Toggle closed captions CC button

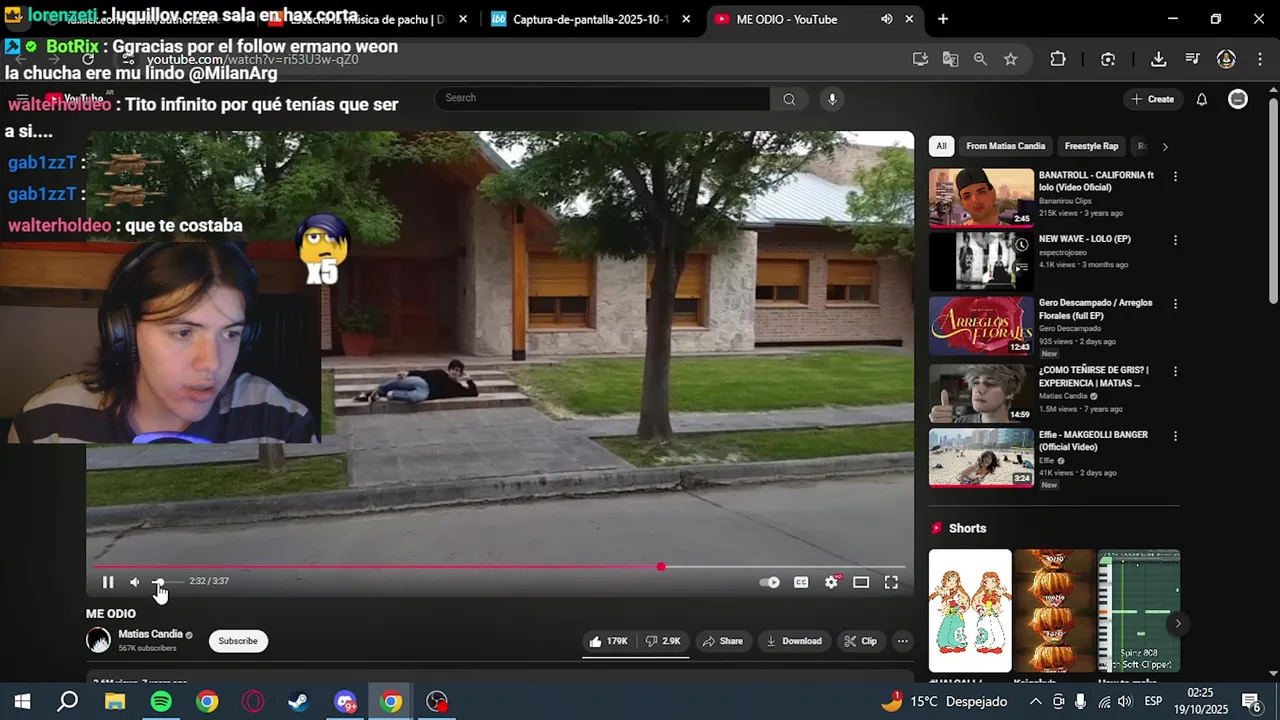[801, 582]
